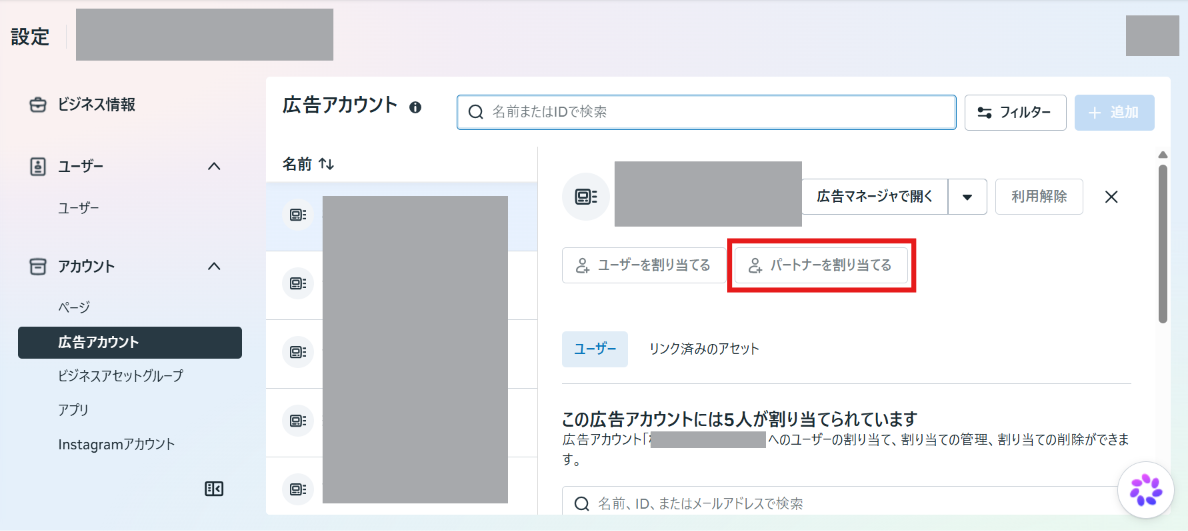
Task: Click the 追加 button
Action: point(1115,112)
